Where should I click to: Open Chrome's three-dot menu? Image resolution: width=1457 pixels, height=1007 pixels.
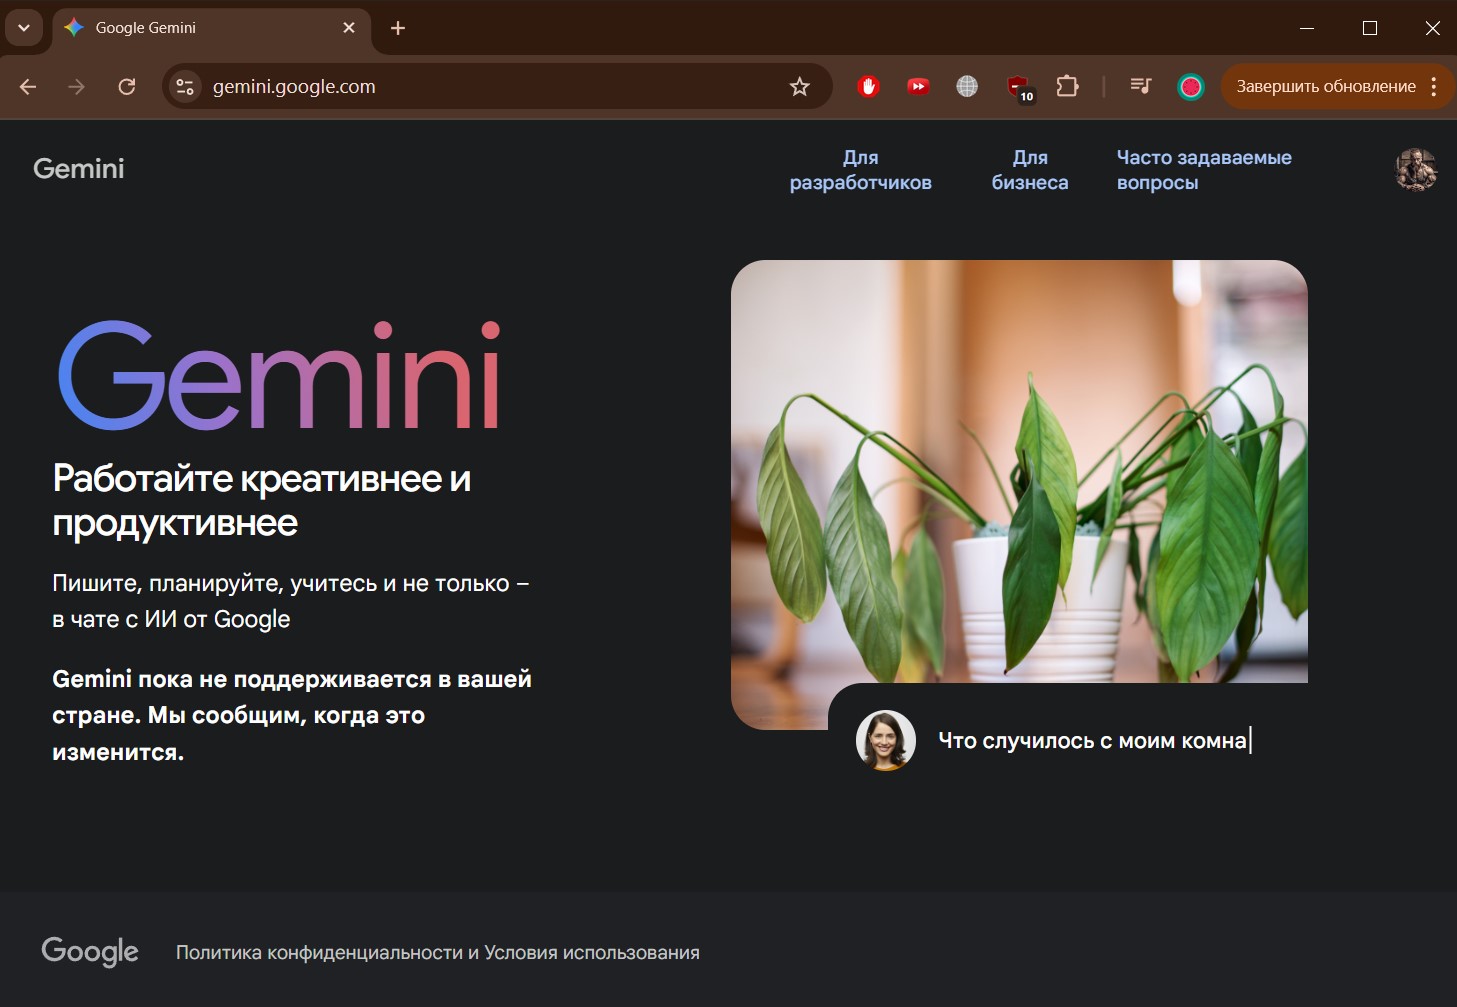[1434, 87]
